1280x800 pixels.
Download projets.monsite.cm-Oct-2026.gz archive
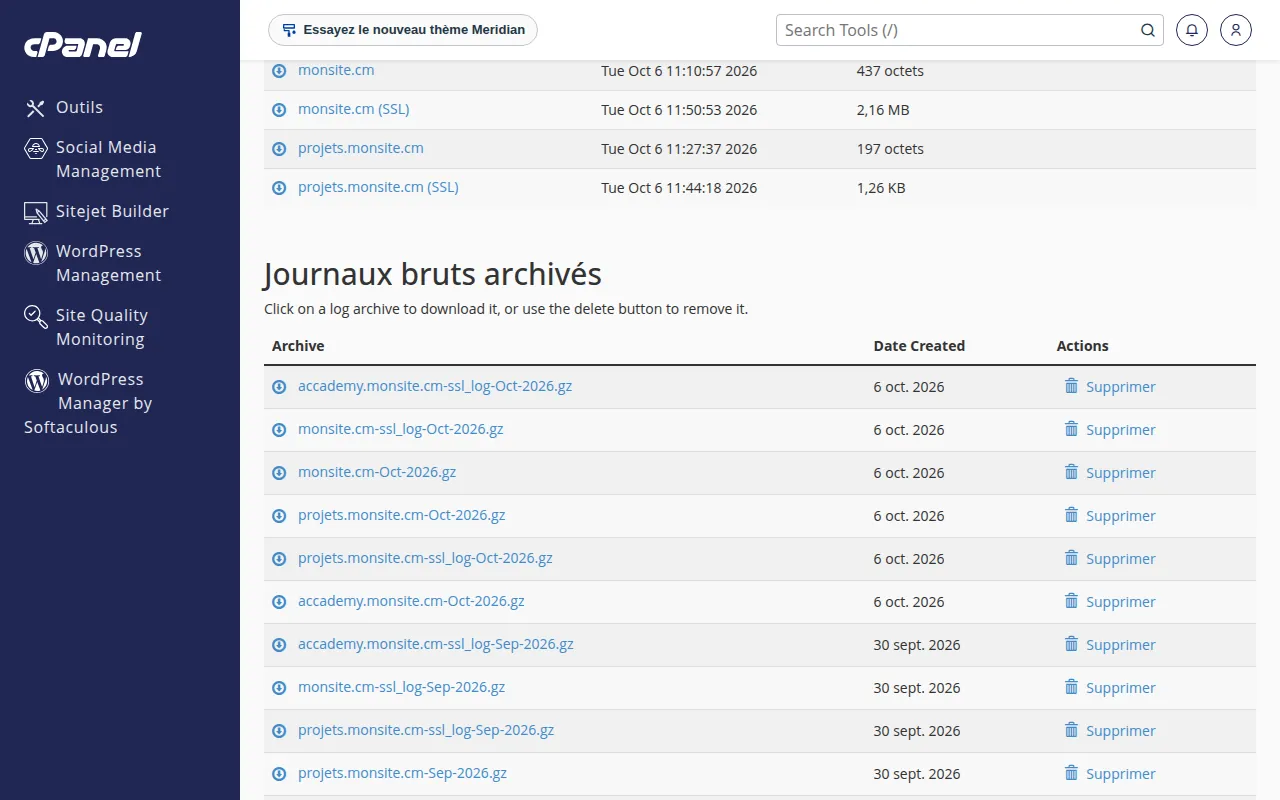coord(402,515)
